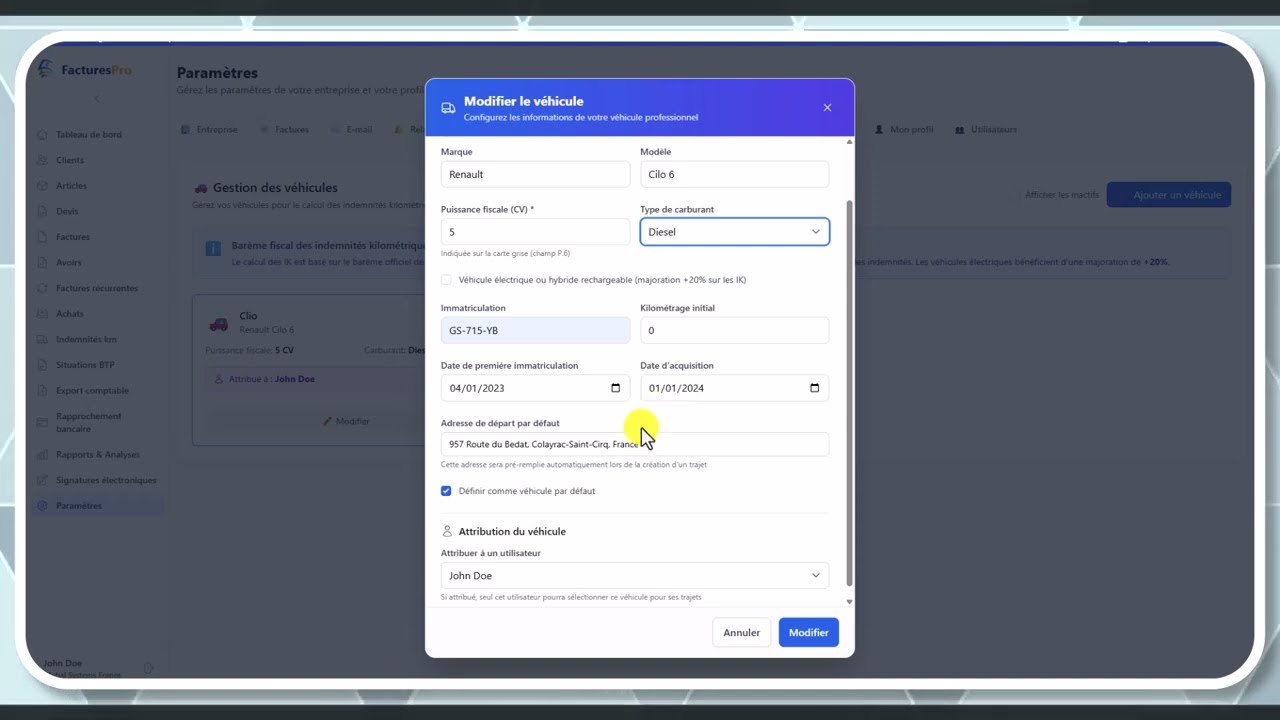Screen dimensions: 1280x720
Task: Open John Doe user menu in sidebar footer
Action: point(93,667)
